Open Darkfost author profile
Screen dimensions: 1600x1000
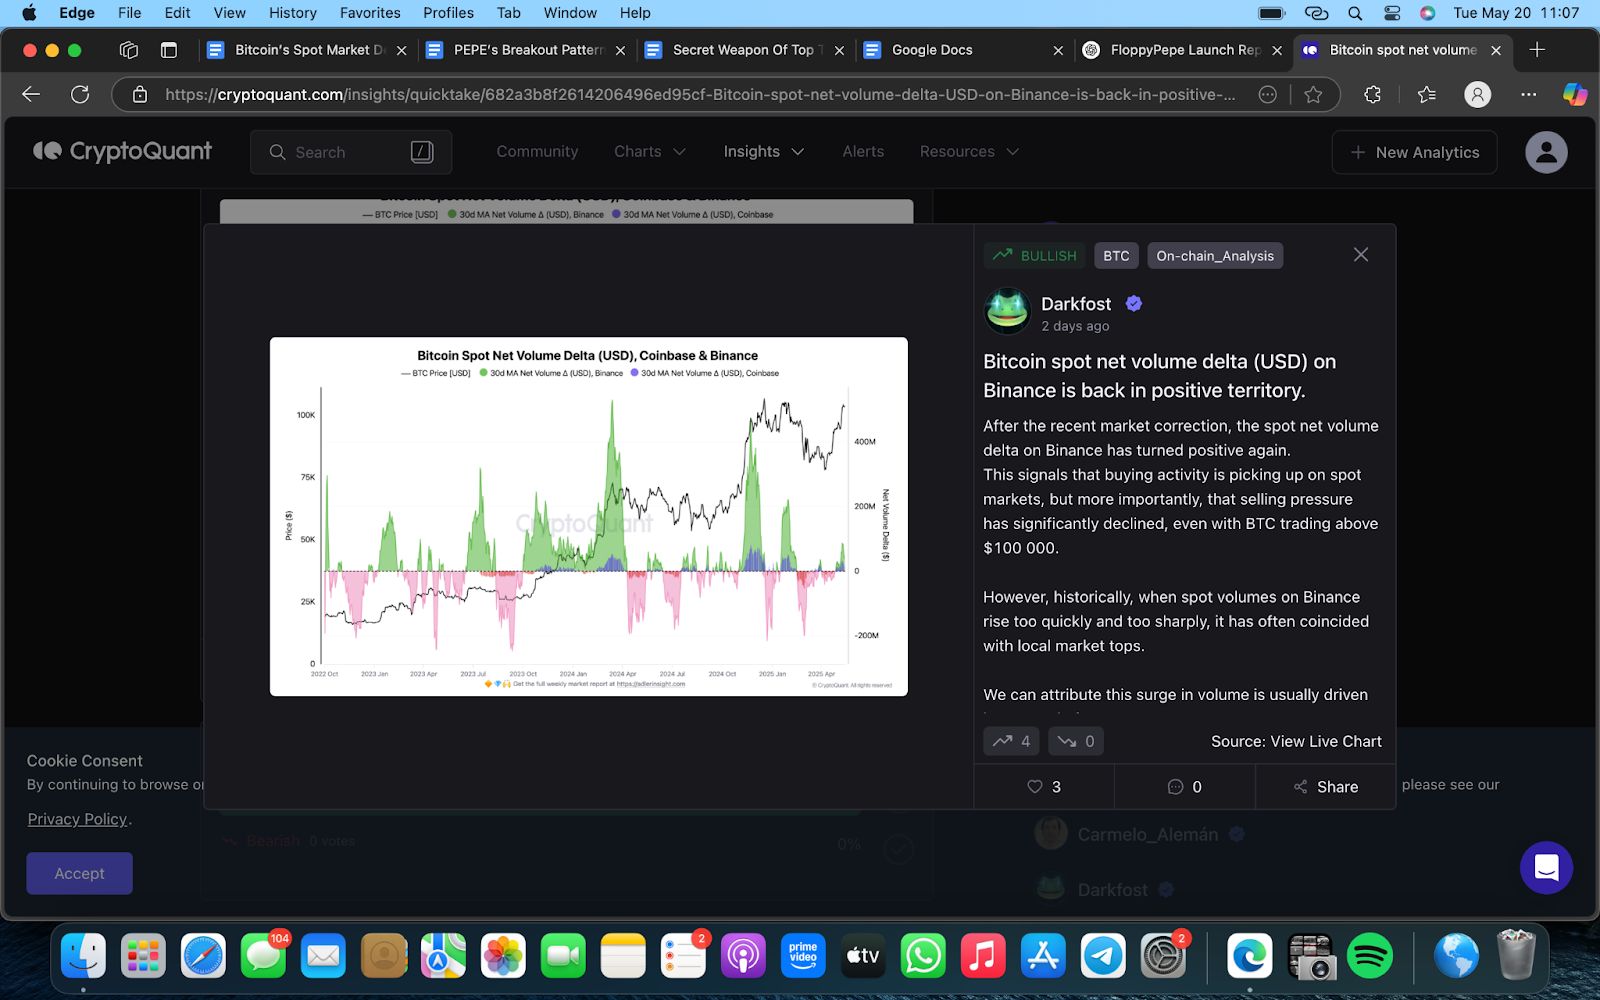coord(1076,304)
